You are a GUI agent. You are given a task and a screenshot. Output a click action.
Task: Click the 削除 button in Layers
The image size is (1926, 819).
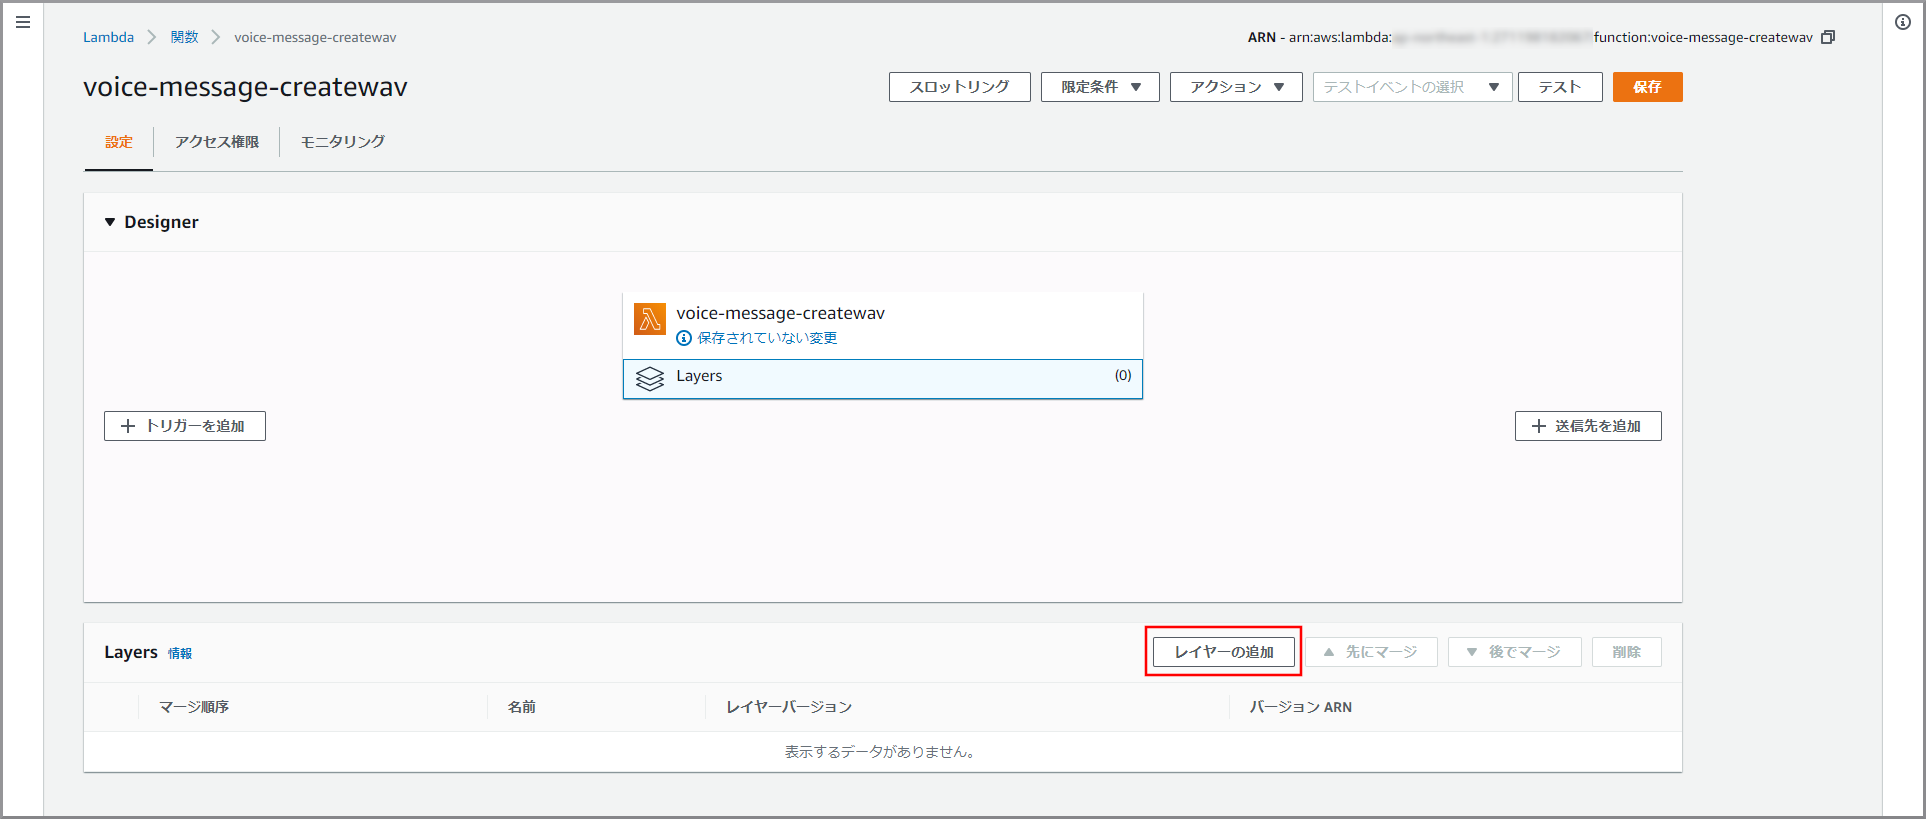1627,652
